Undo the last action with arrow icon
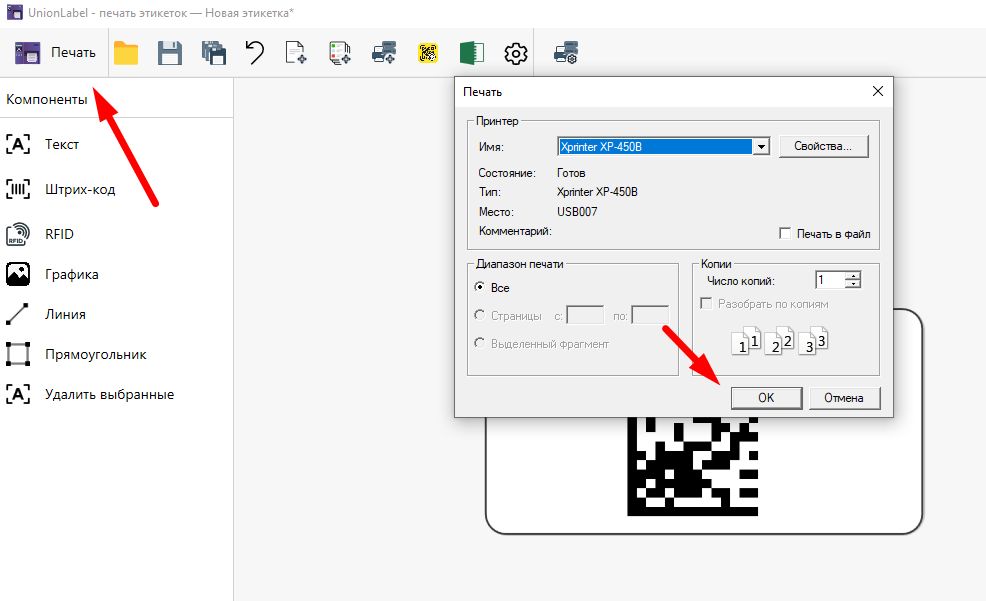Viewport: 986px width, 601px height. [x=255, y=53]
